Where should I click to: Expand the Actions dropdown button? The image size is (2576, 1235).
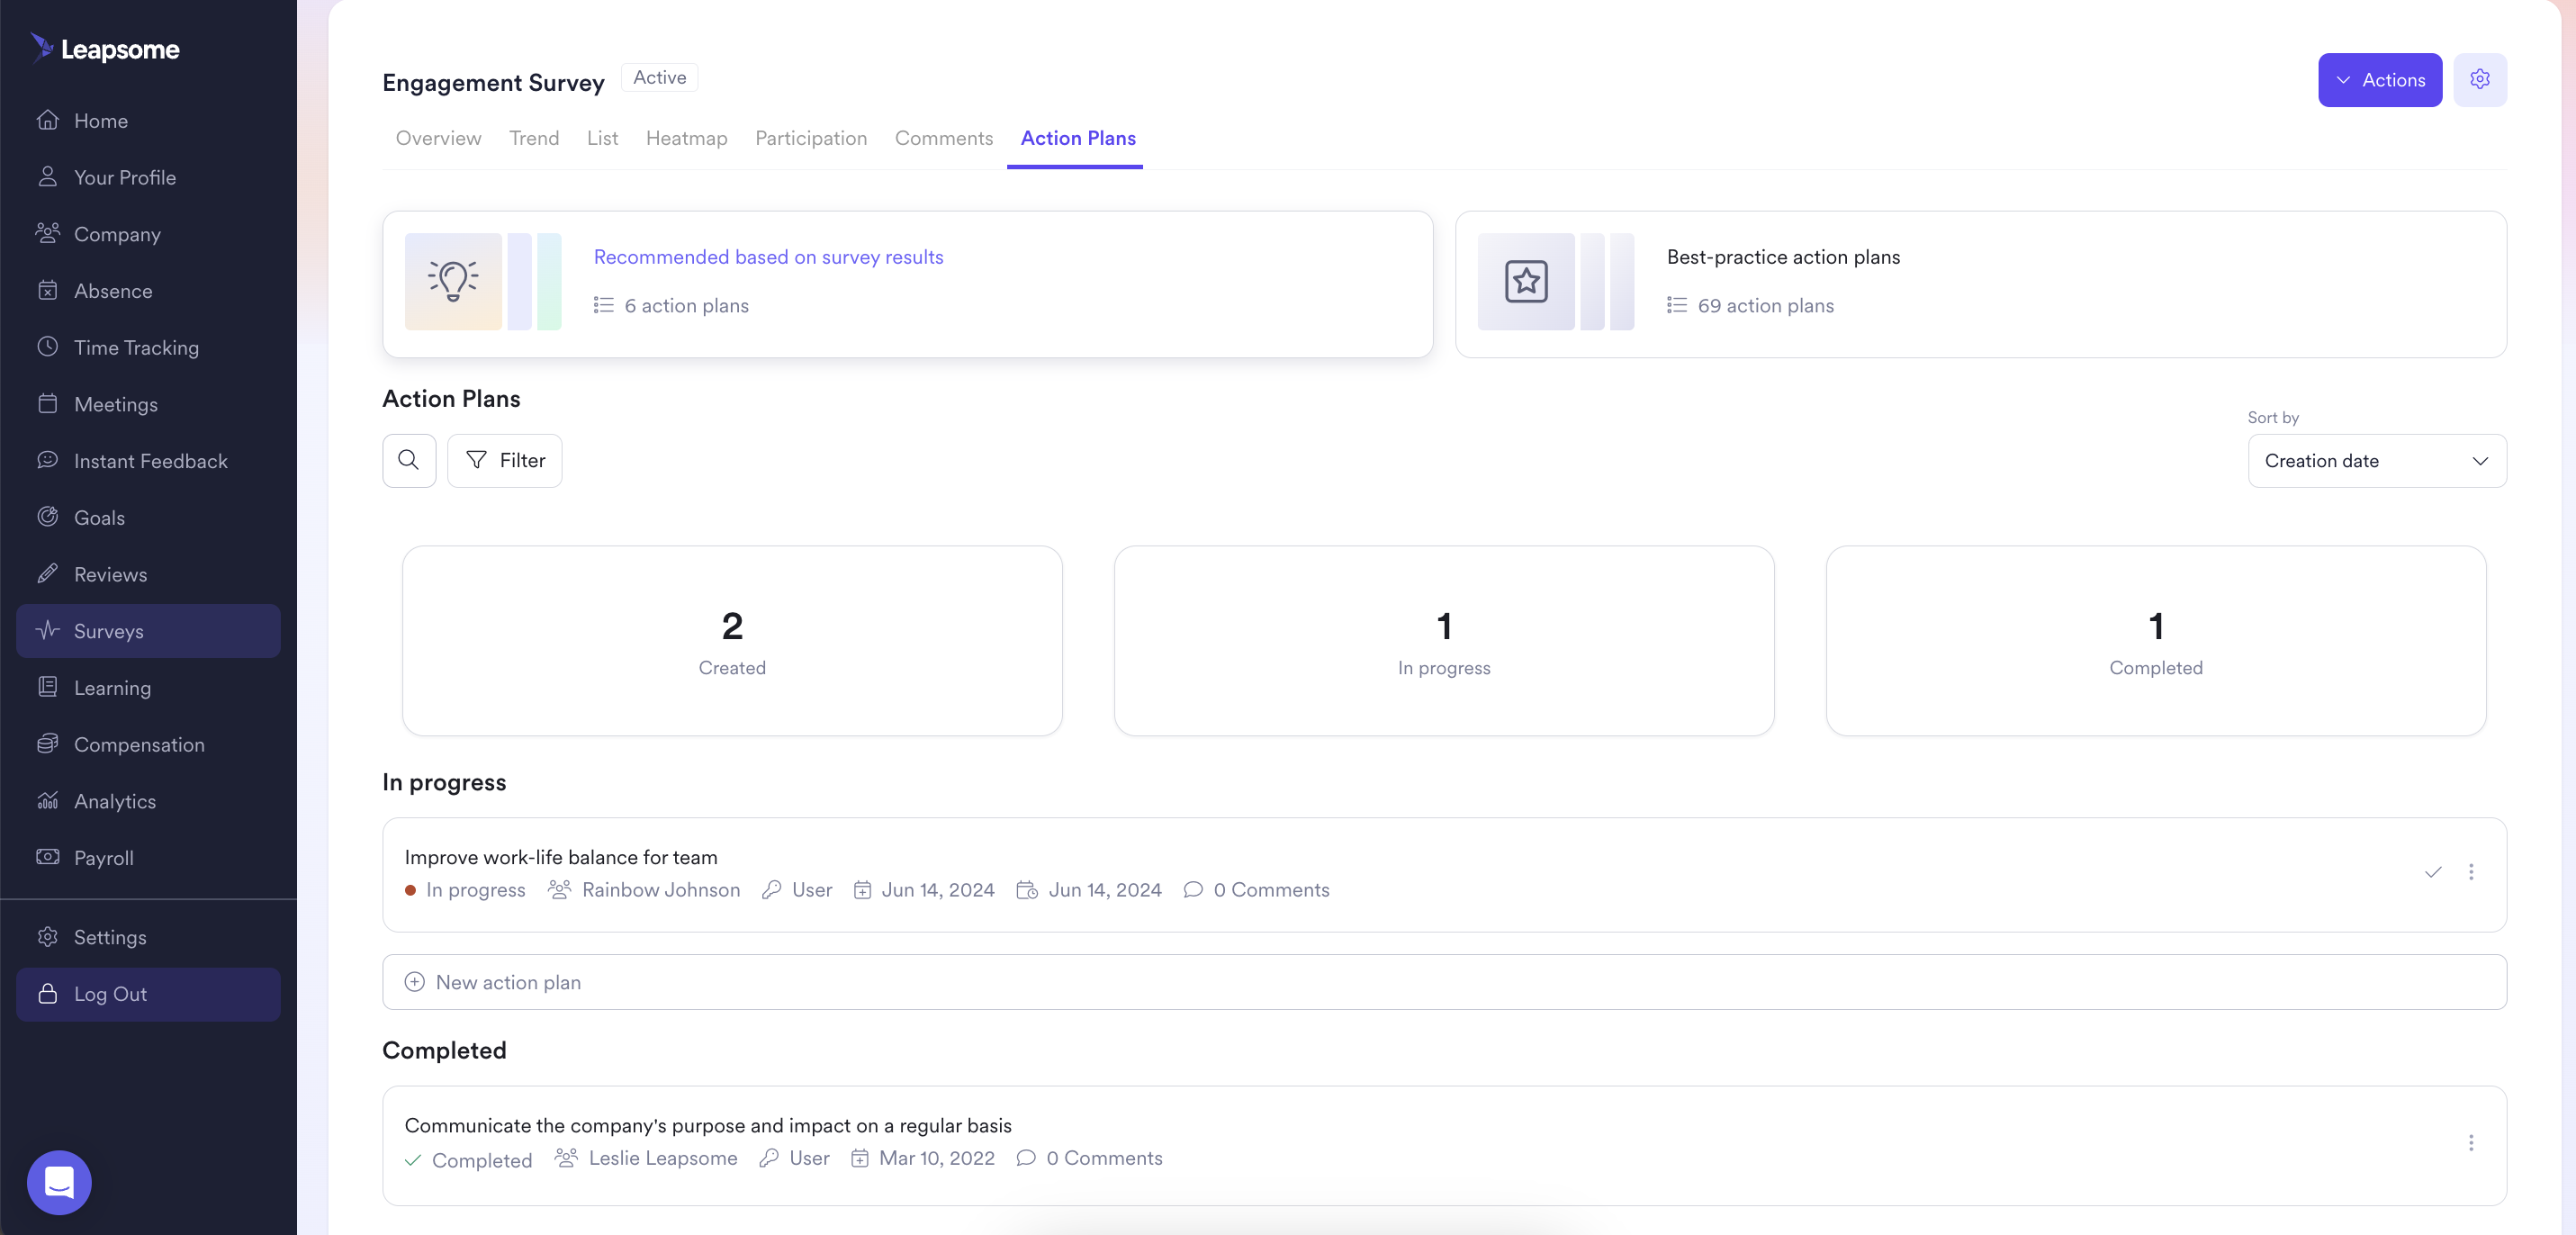[2379, 80]
